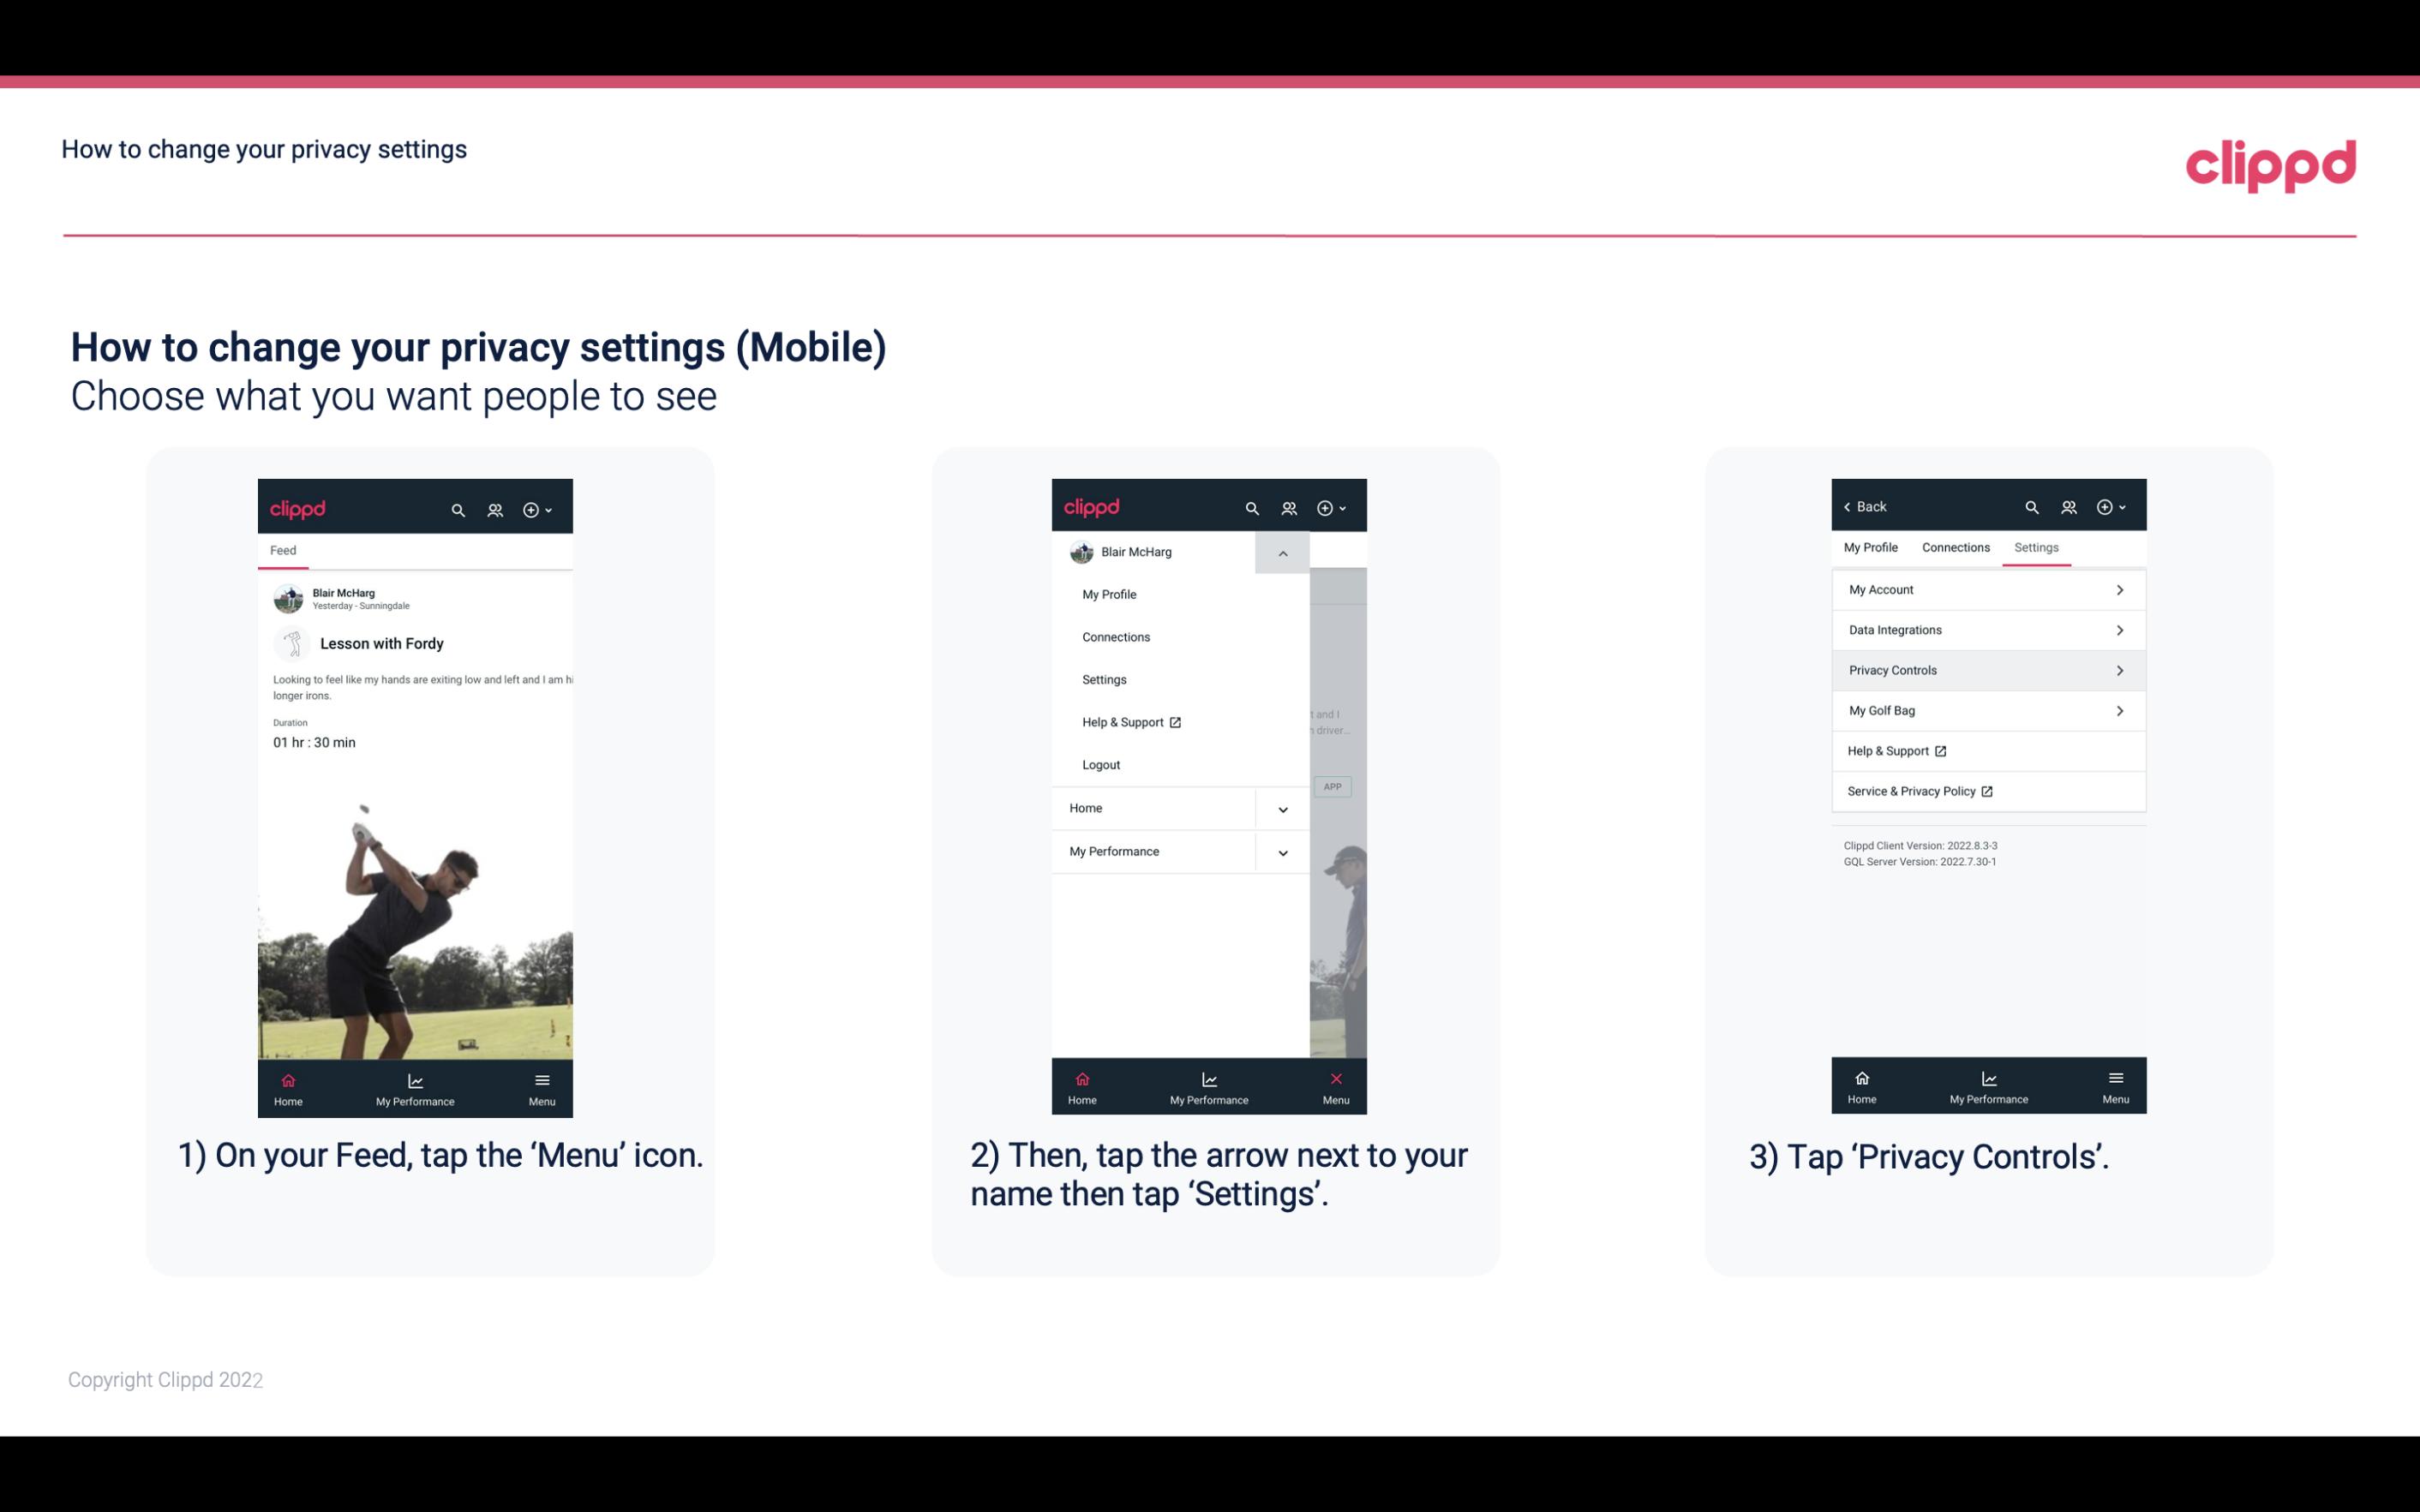Select the Settings tab in profile

[x=2037, y=547]
